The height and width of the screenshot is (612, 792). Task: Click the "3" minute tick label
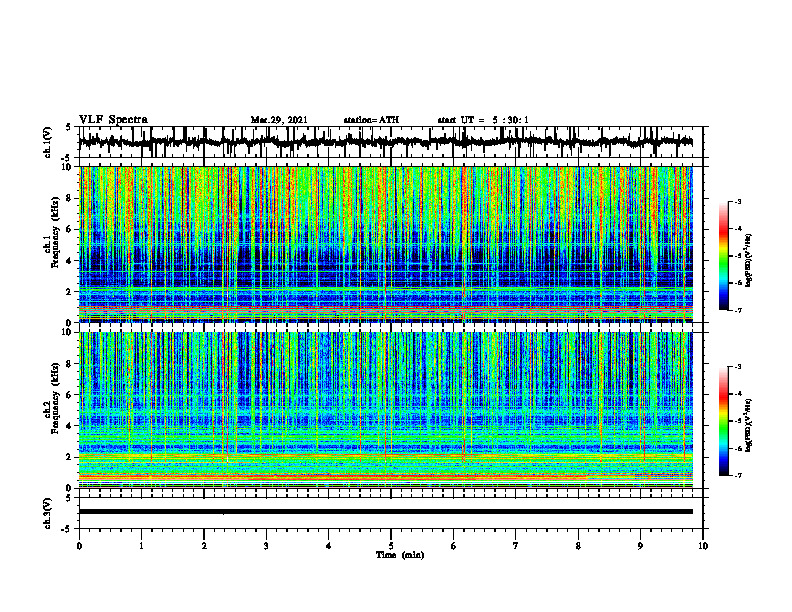pyautogui.click(x=266, y=546)
